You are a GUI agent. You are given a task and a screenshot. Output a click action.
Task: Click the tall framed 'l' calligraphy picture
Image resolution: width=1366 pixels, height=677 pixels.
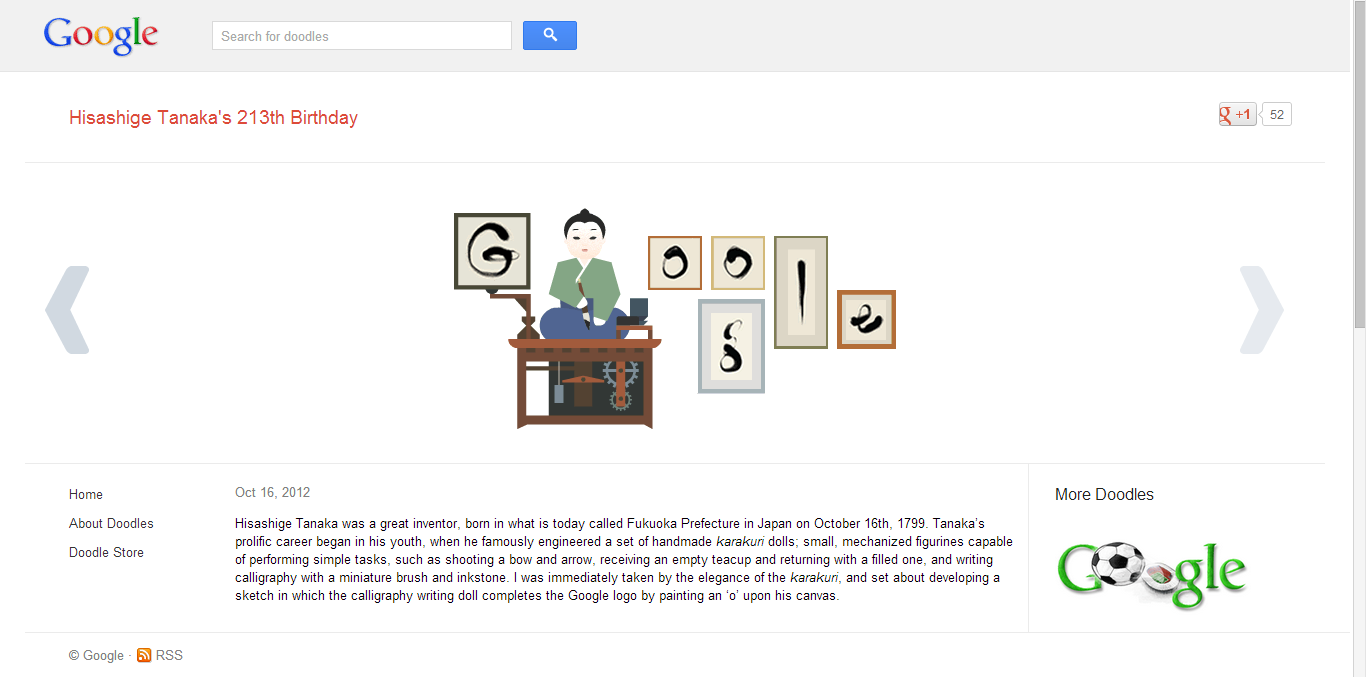coord(801,292)
